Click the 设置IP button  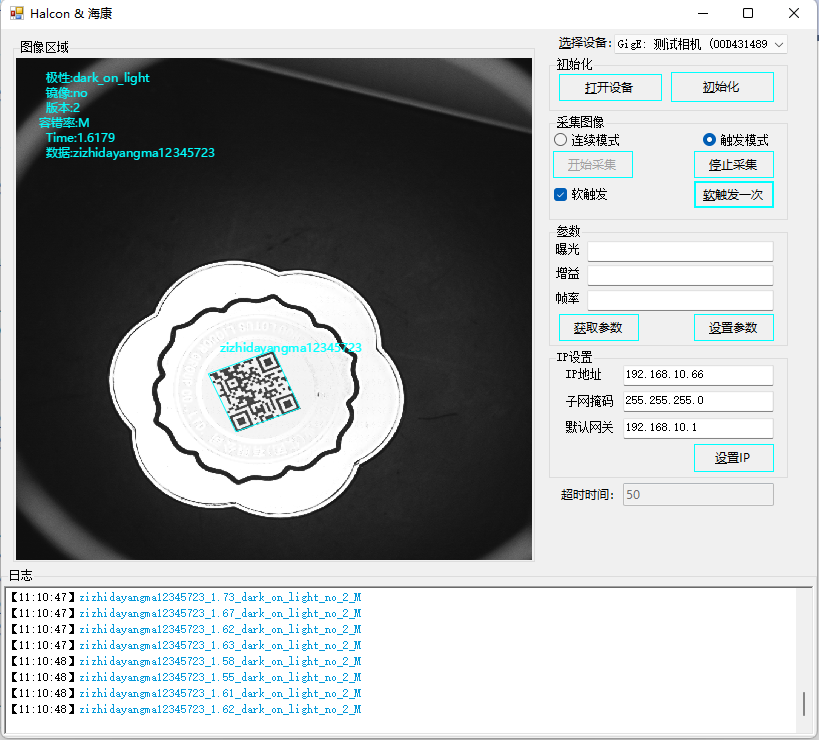(733, 458)
